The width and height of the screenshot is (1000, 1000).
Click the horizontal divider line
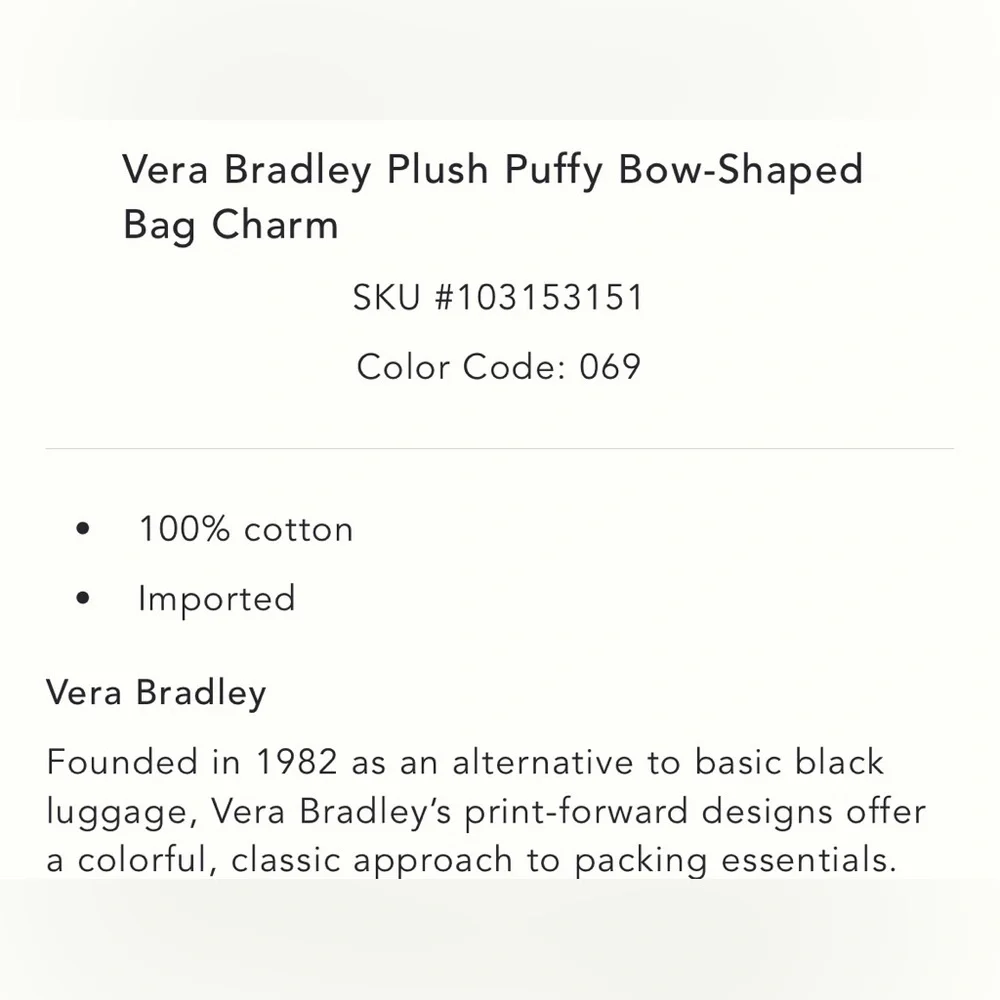pyautogui.click(x=500, y=448)
